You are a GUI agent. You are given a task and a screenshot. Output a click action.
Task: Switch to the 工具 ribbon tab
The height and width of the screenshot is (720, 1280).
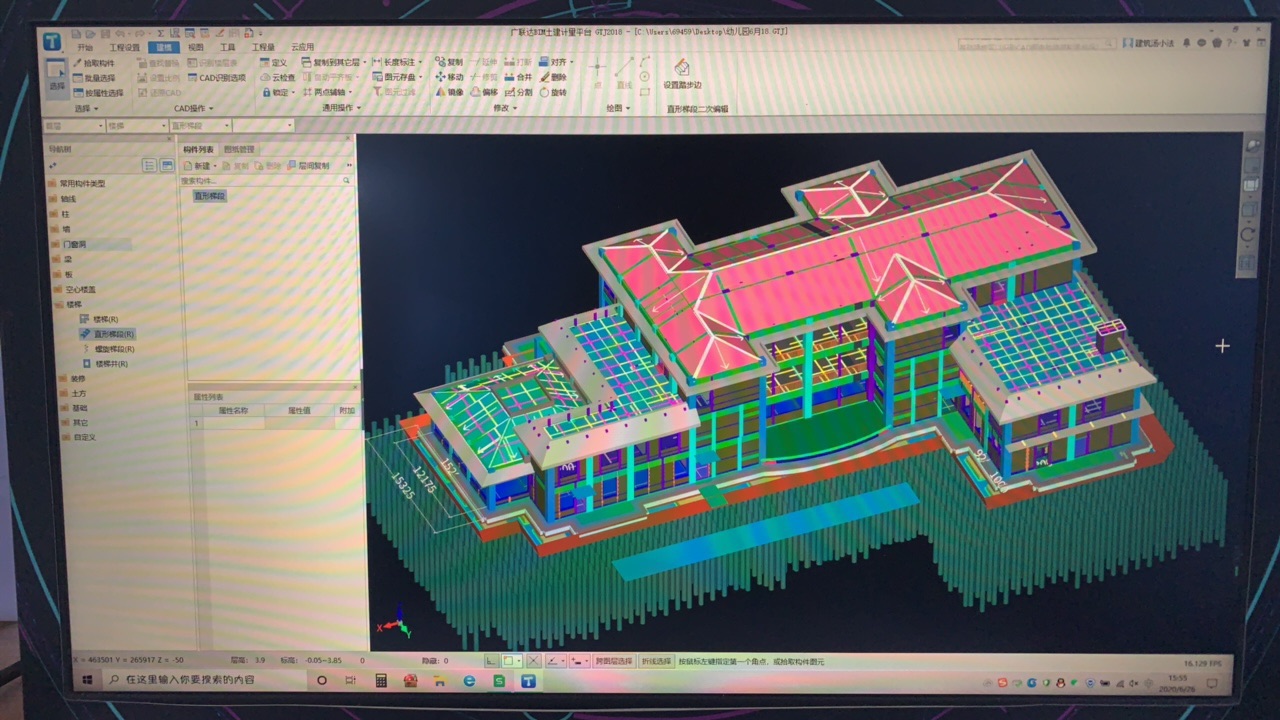(228, 47)
